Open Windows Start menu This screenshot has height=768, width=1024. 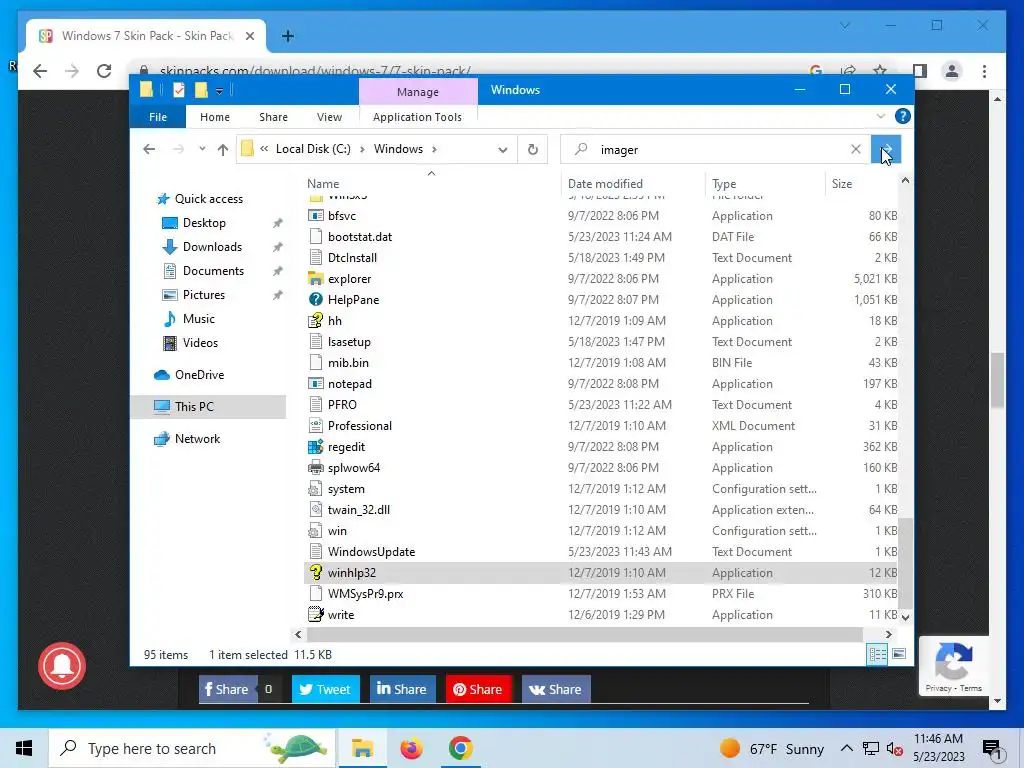point(24,748)
